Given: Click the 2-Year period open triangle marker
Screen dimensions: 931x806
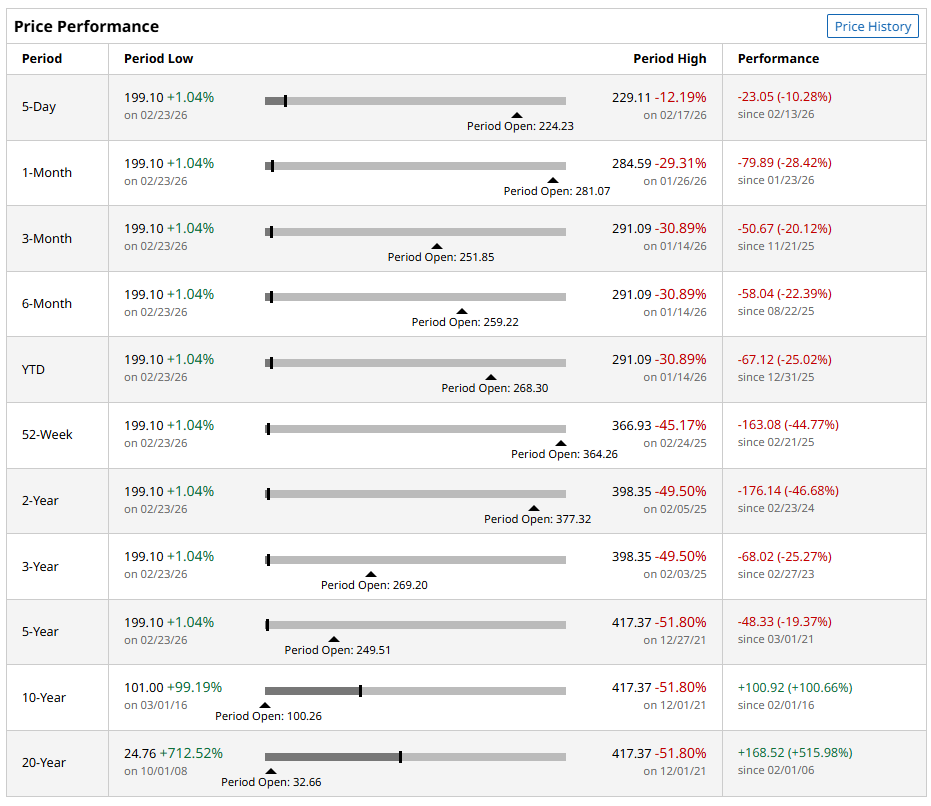Looking at the screenshot, I should click(x=534, y=508).
